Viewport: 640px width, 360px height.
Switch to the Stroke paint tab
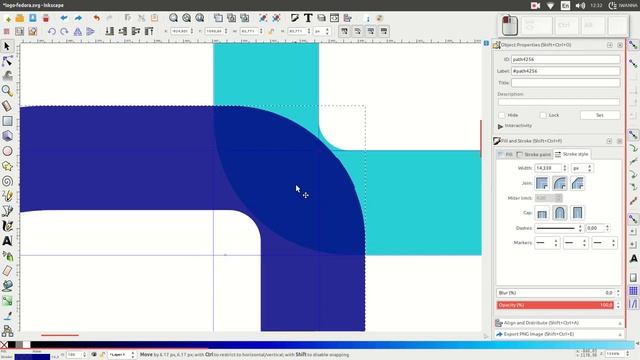(x=533, y=154)
